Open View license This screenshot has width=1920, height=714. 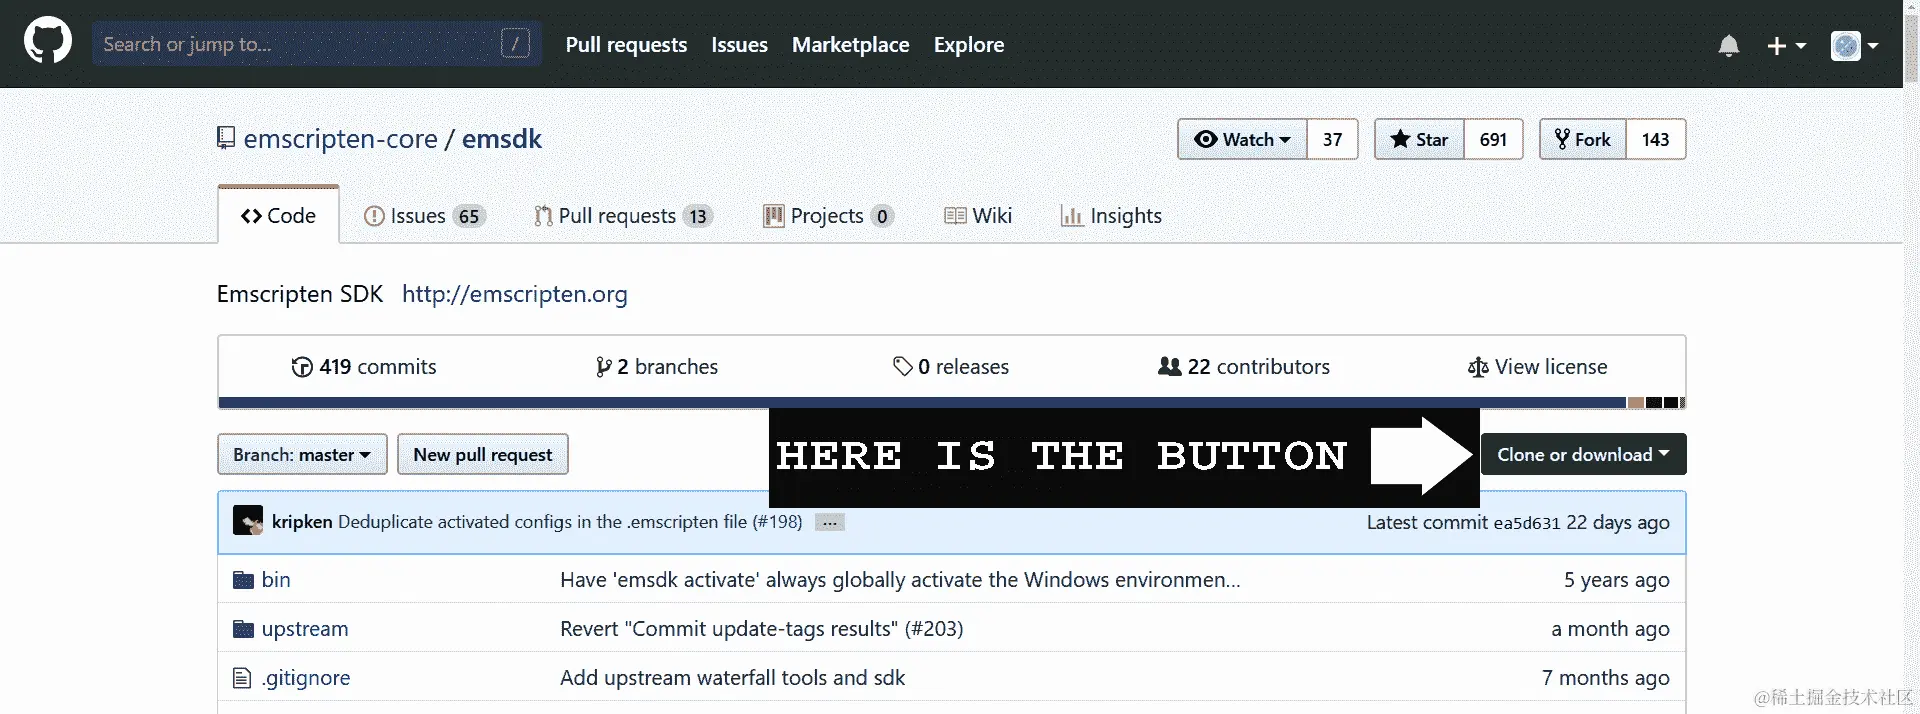(x=1538, y=367)
